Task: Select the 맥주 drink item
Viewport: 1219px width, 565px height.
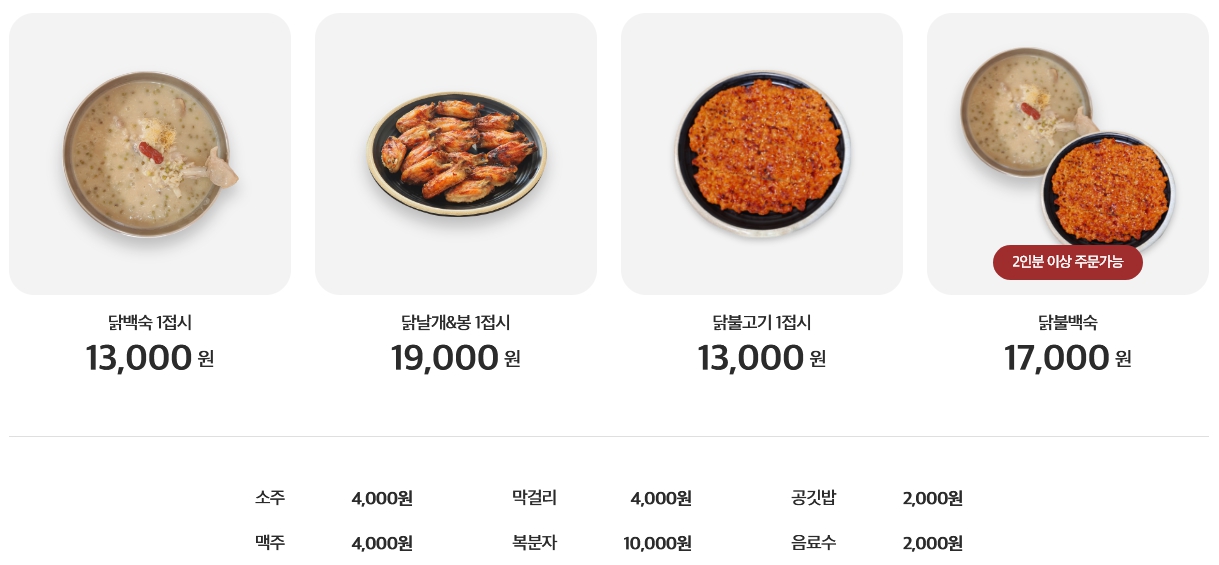Action: 270,543
